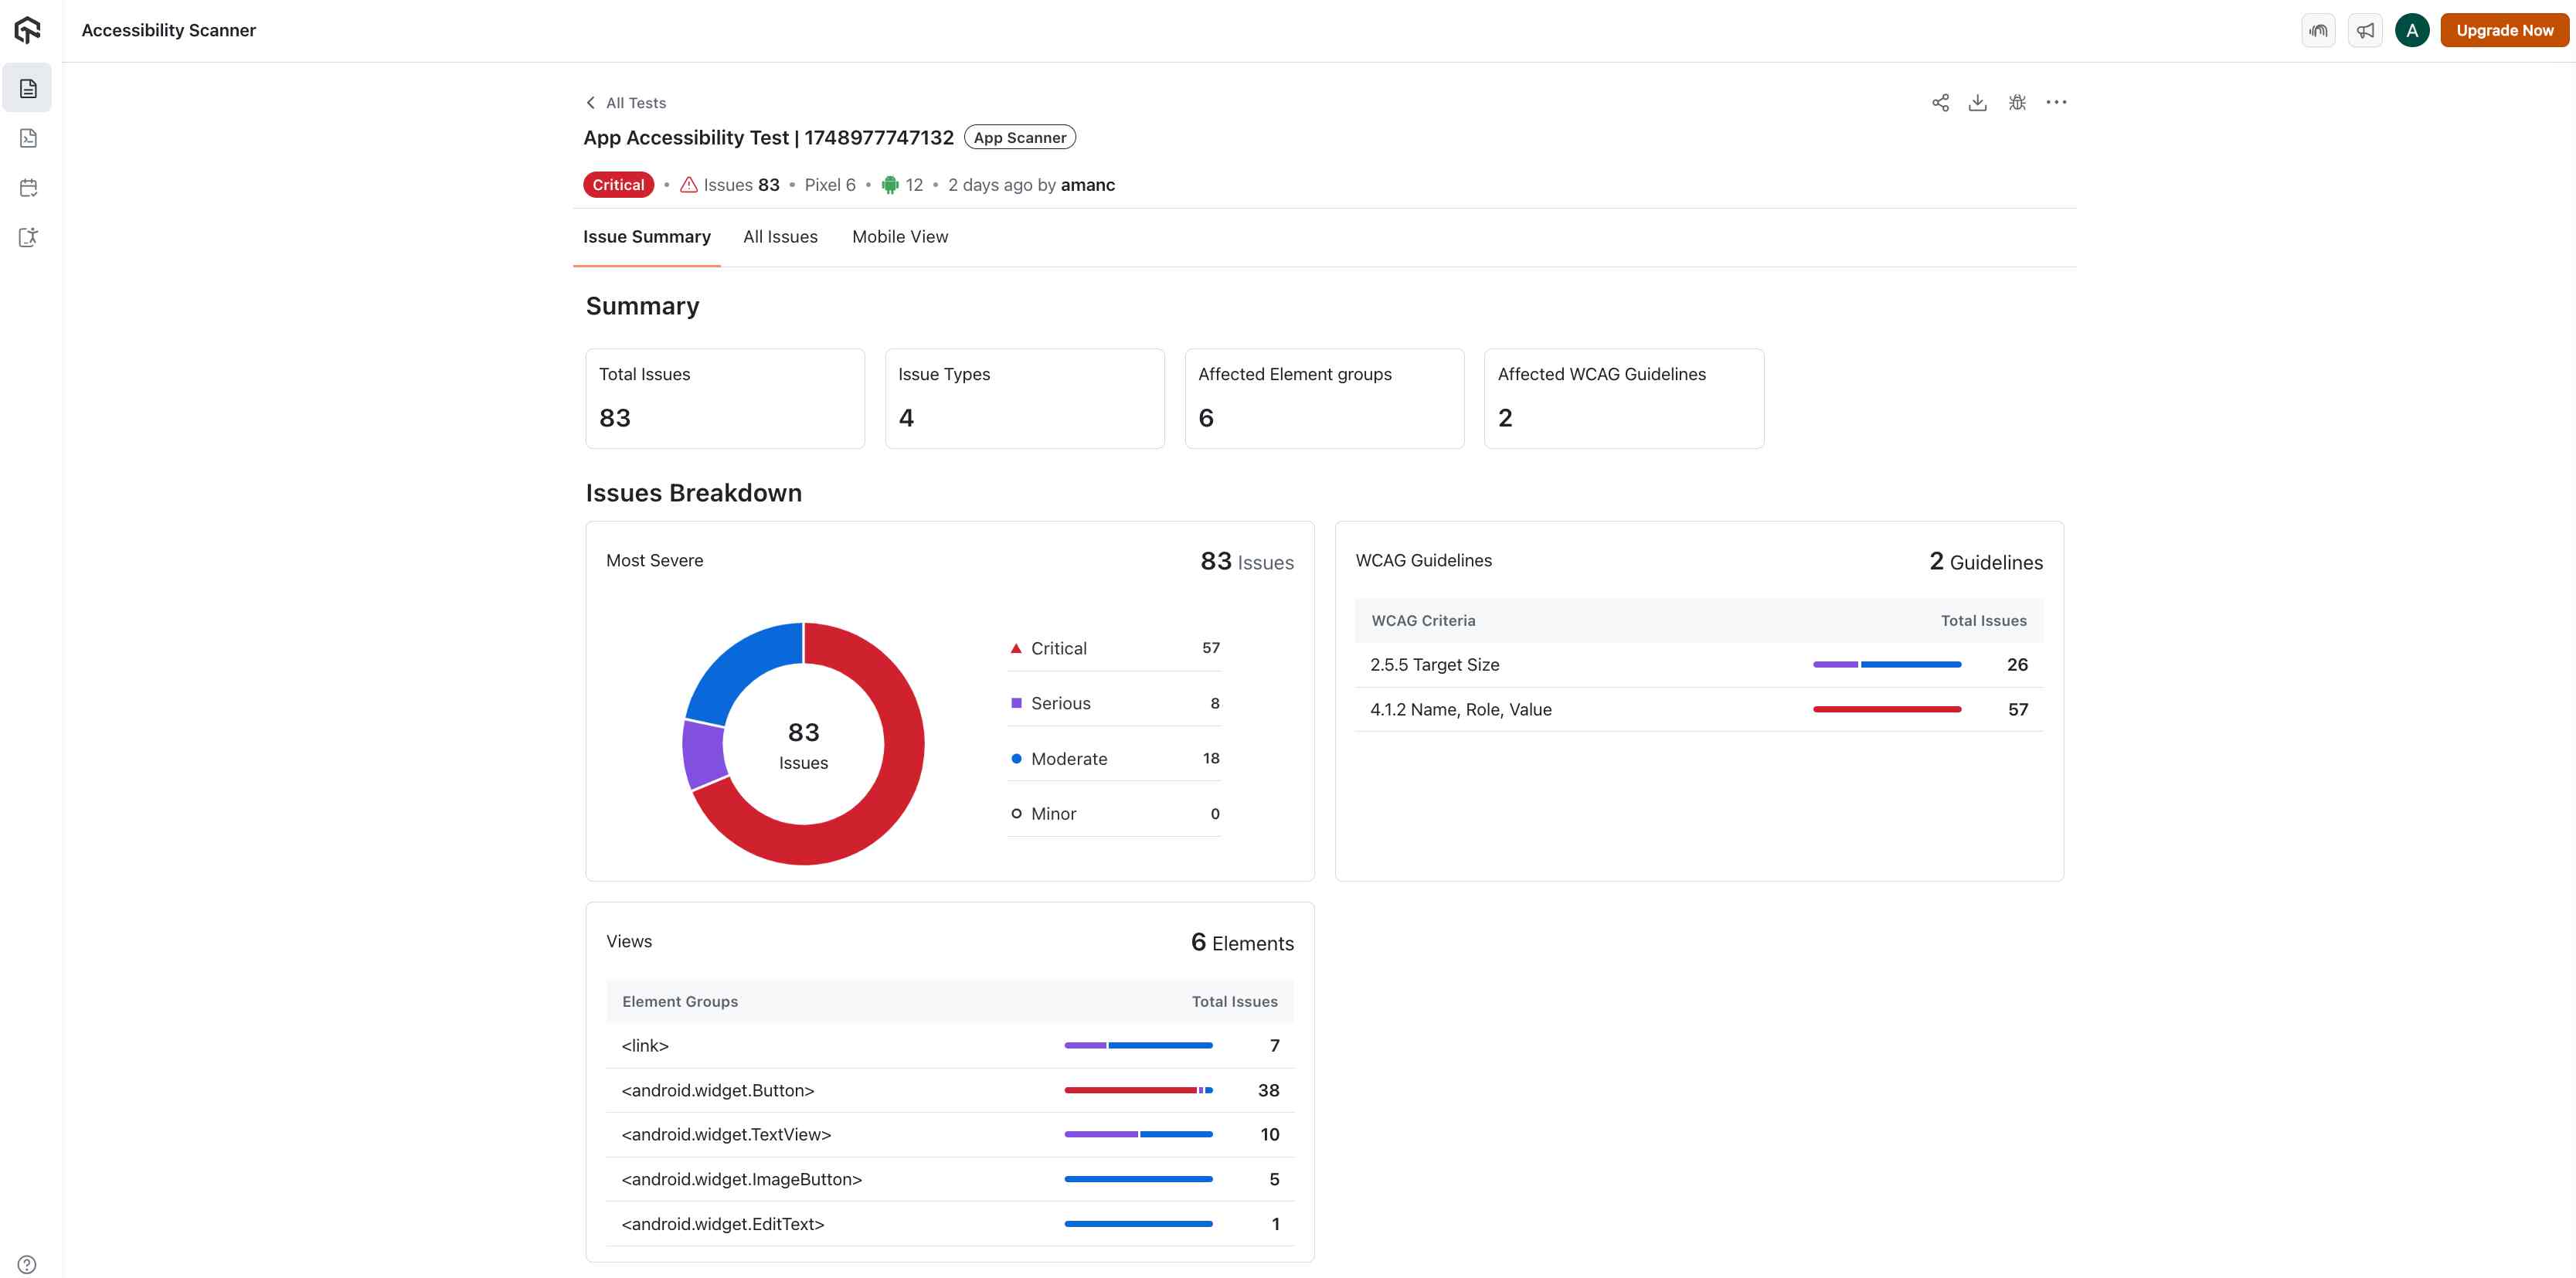The image size is (2576, 1278).
Task: Click the bug report icon
Action: [2017, 102]
